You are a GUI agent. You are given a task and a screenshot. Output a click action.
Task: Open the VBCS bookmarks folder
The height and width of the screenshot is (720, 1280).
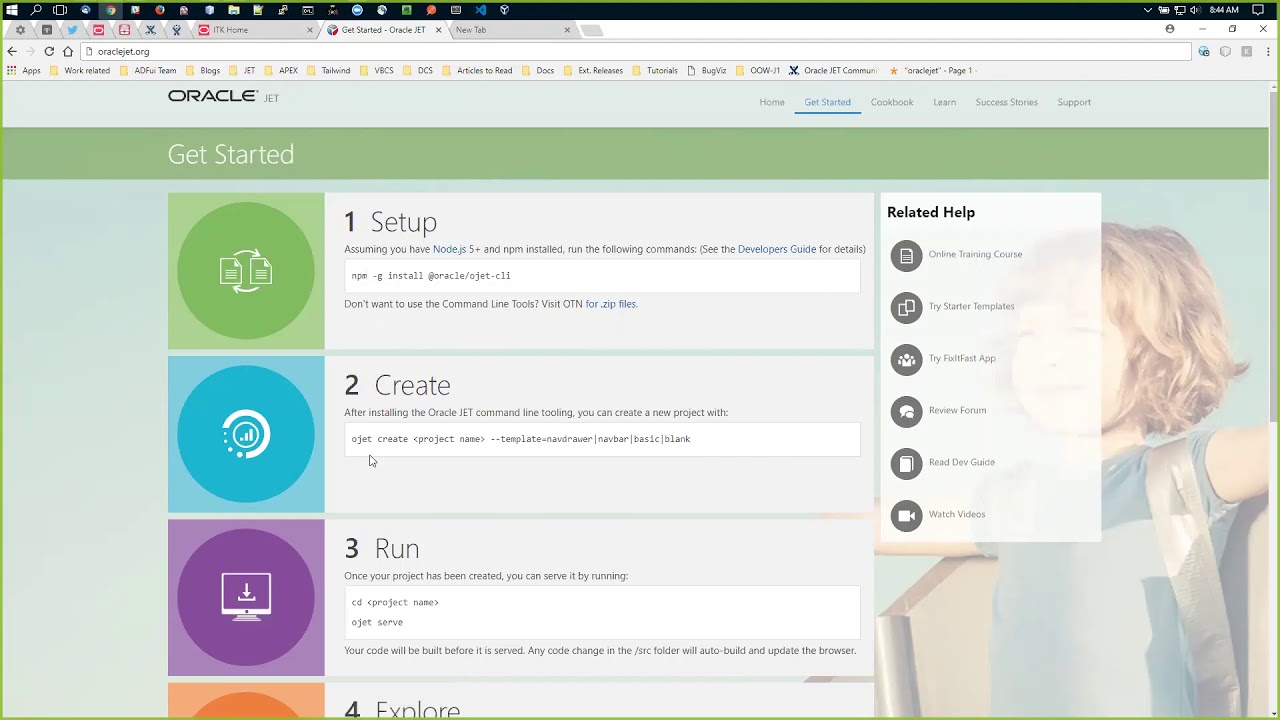[x=376, y=71]
